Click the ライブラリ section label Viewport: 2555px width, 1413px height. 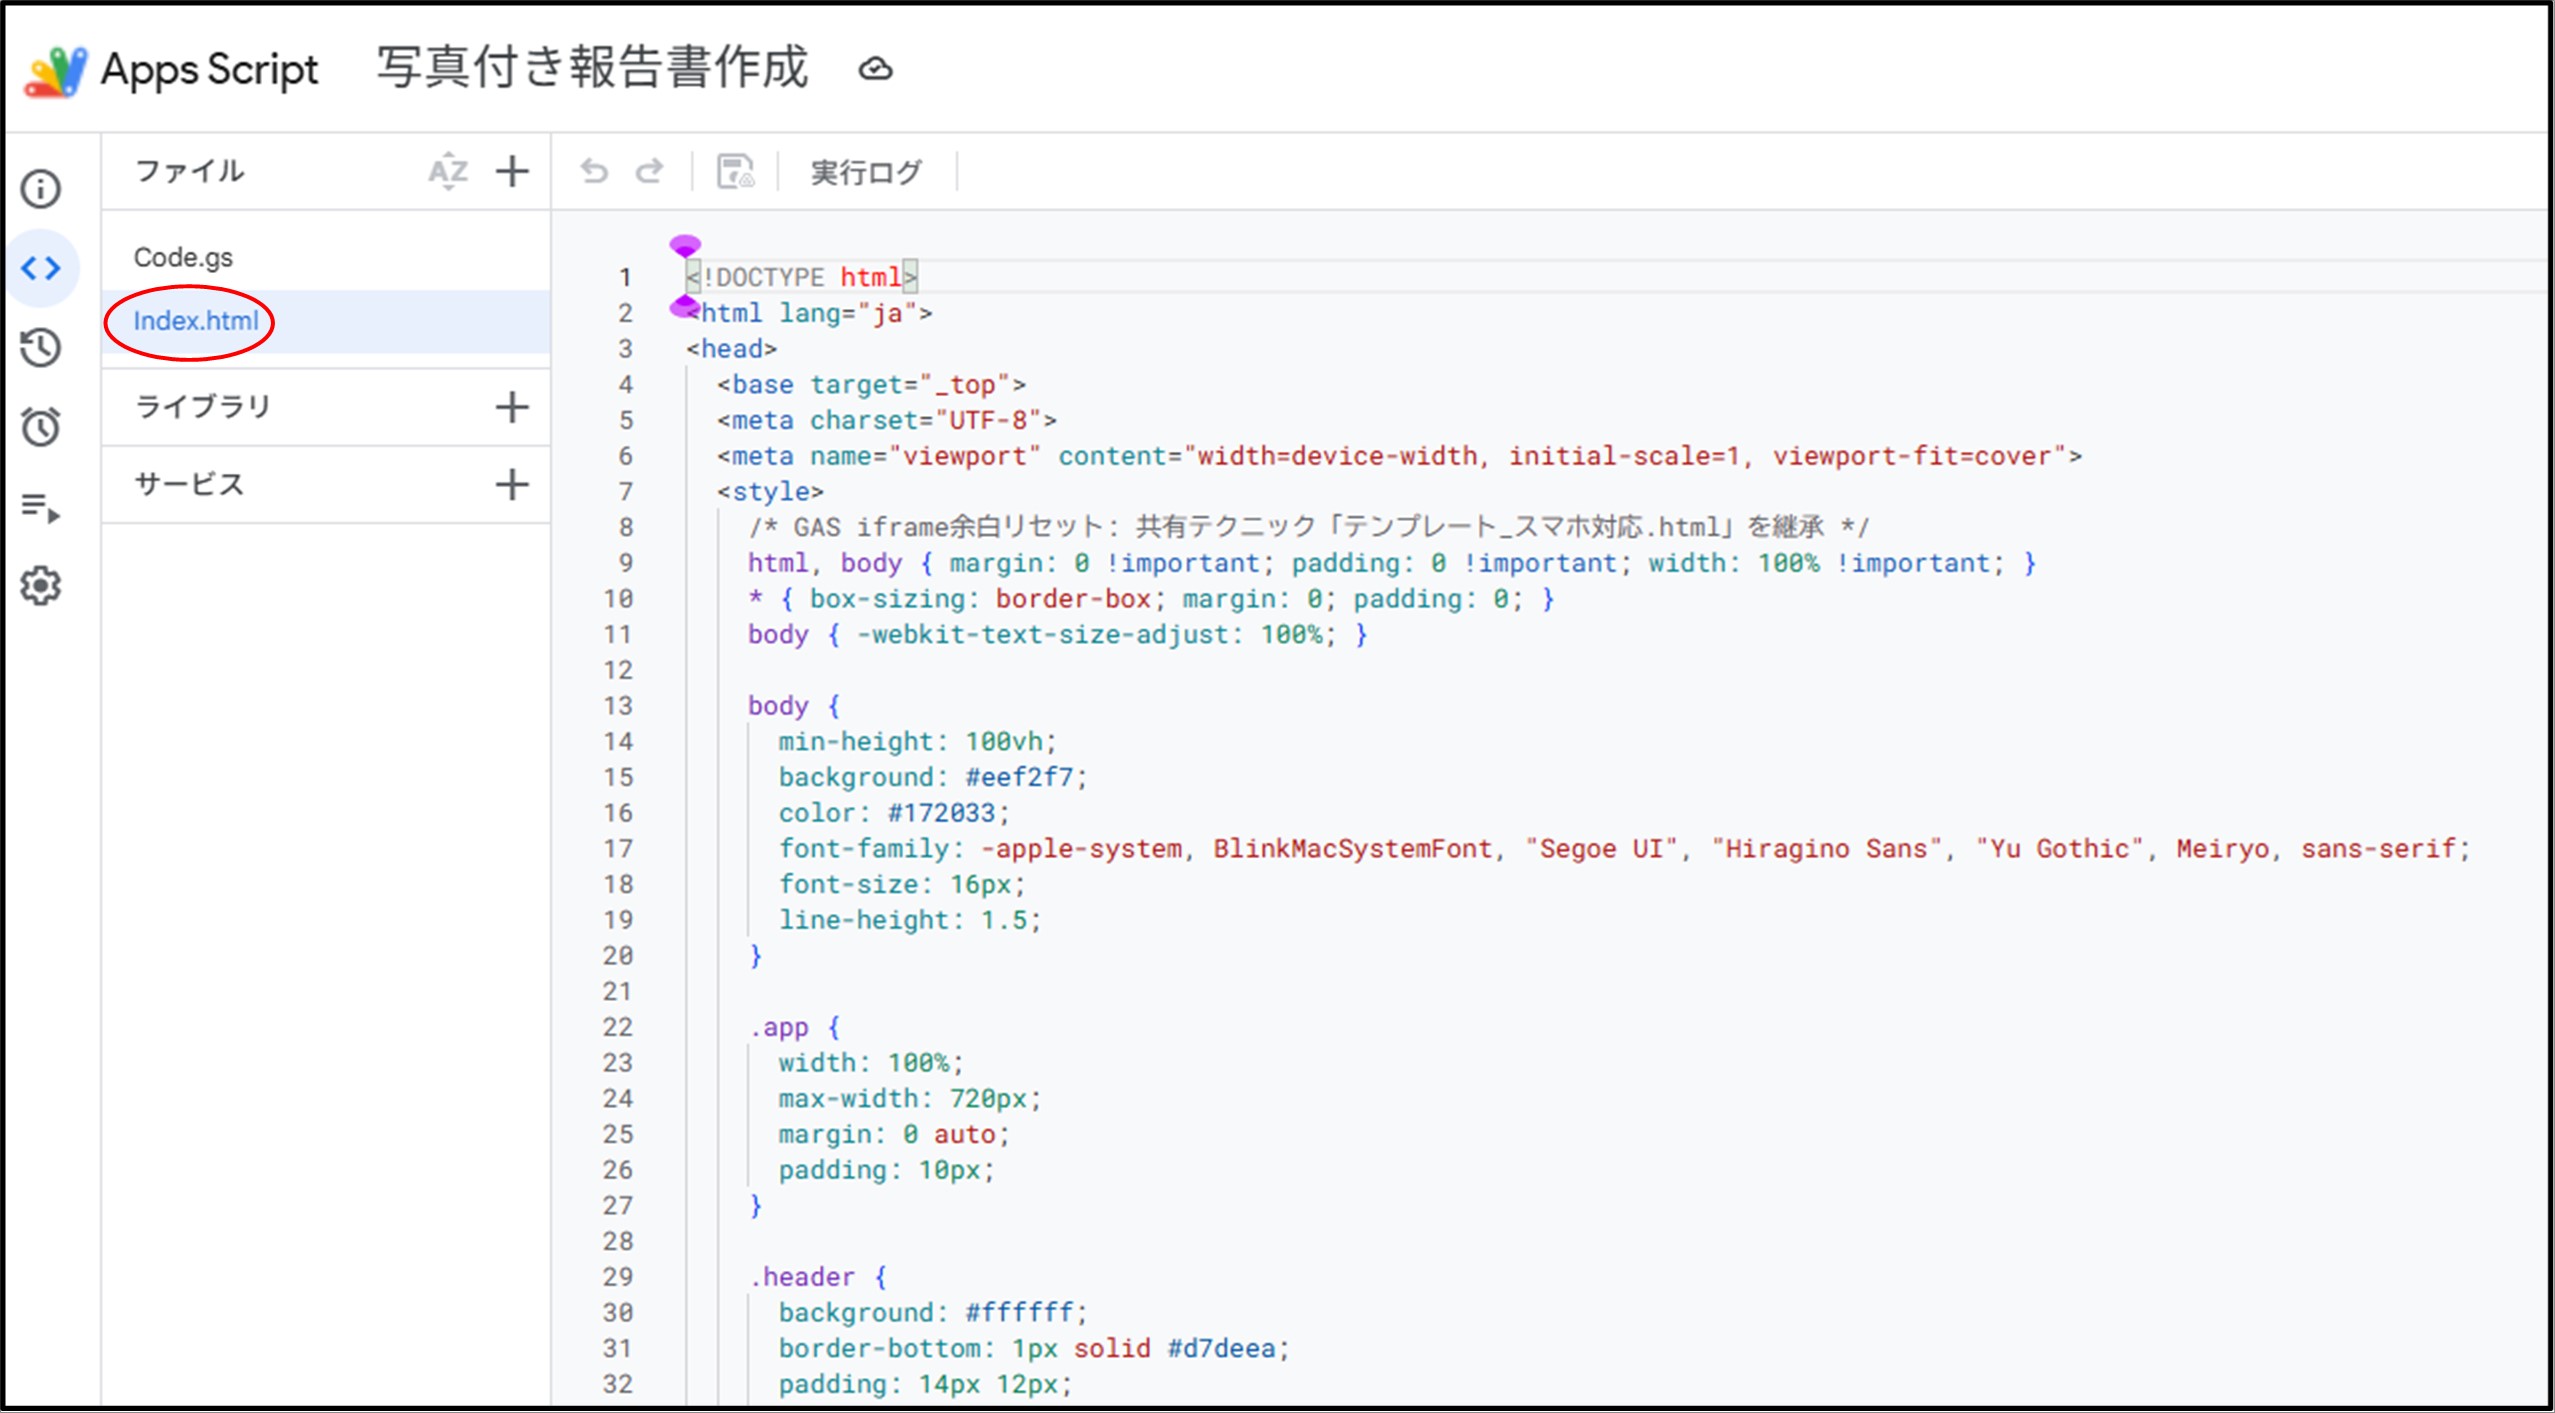coord(203,406)
